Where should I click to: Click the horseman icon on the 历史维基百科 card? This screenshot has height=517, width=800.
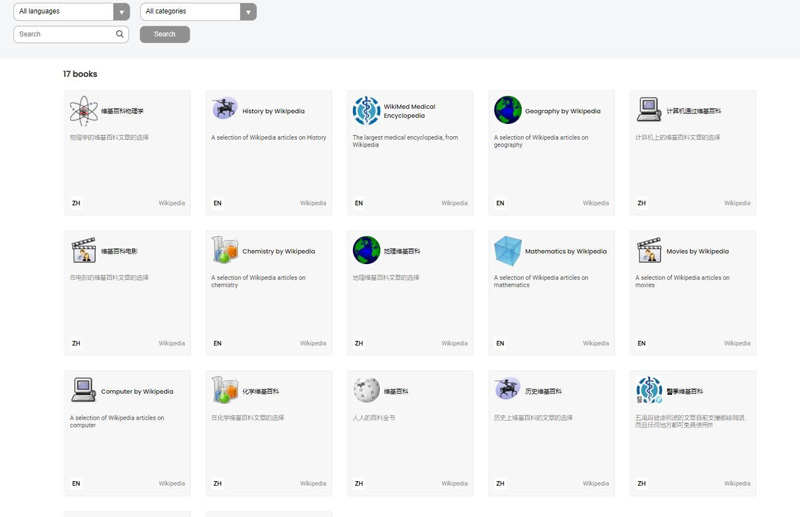pyautogui.click(x=508, y=388)
